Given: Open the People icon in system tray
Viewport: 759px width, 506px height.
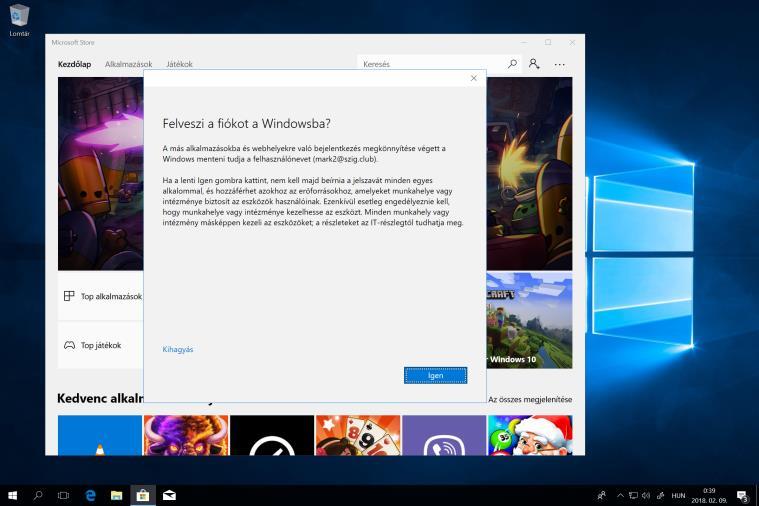Looking at the screenshot, I should 602,495.
